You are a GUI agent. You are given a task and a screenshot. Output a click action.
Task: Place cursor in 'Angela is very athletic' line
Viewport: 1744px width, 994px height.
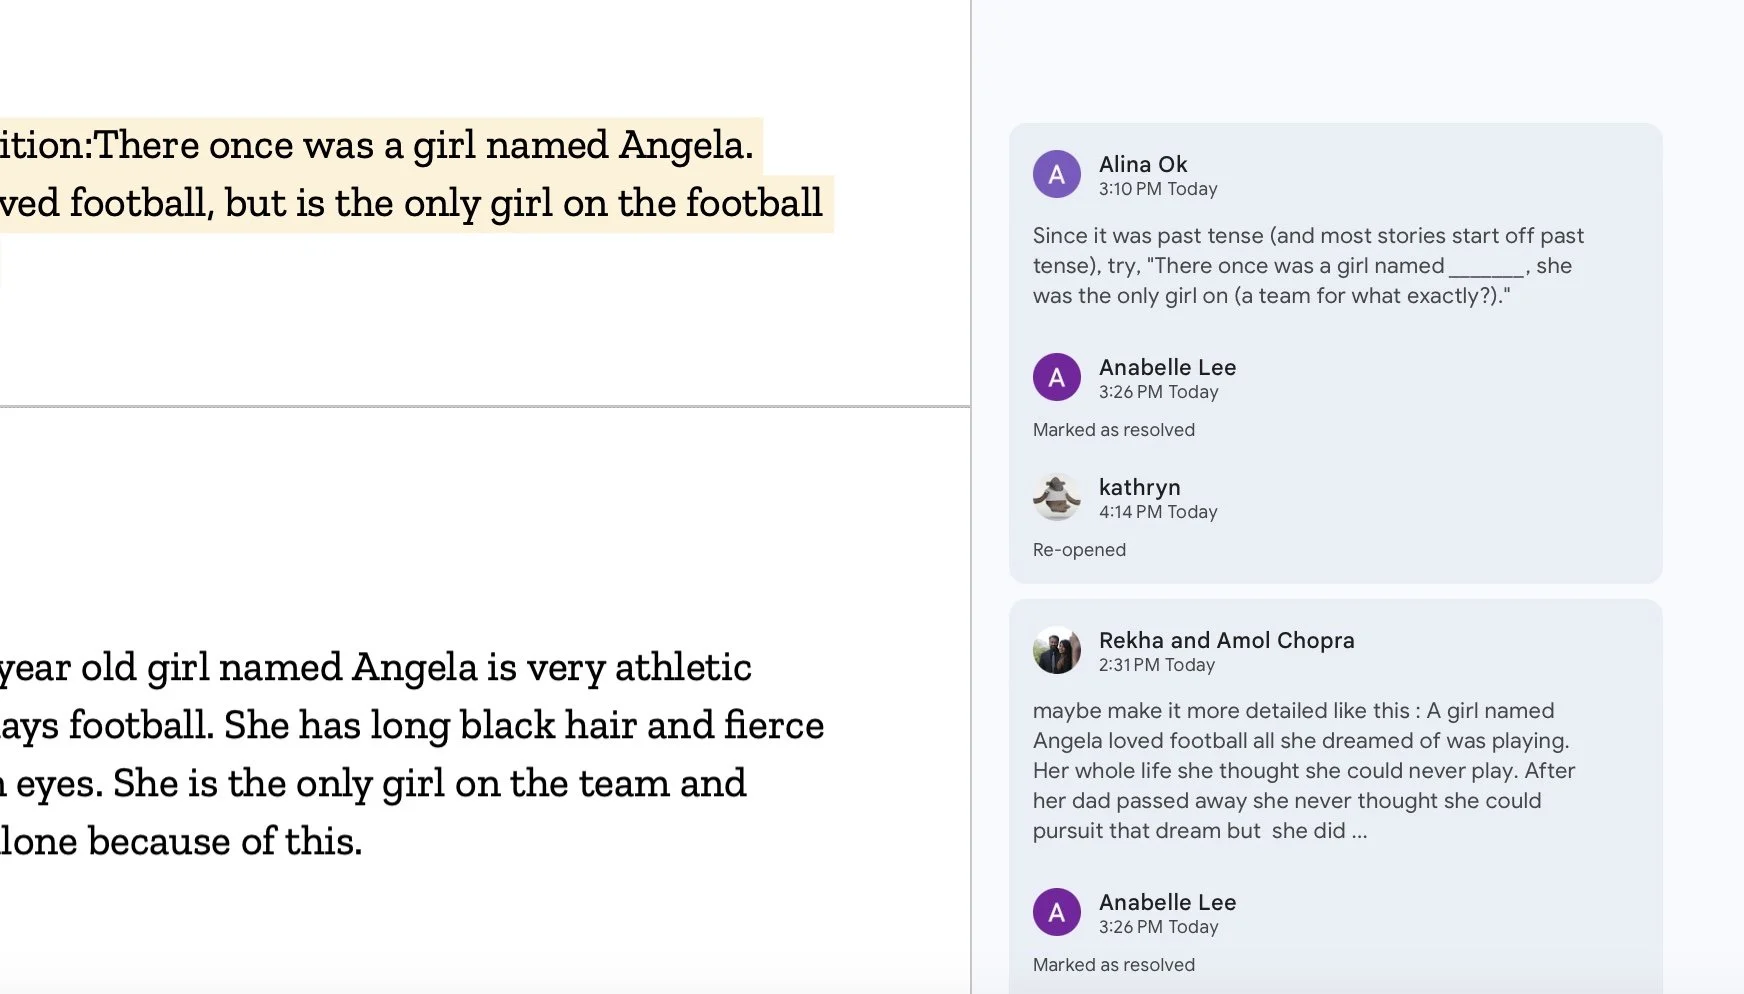(x=552, y=668)
